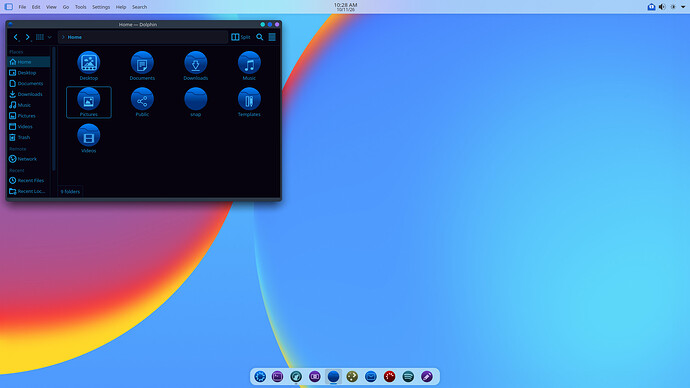Select Home in the Places sidebar
This screenshot has width=690, height=388.
(x=29, y=62)
